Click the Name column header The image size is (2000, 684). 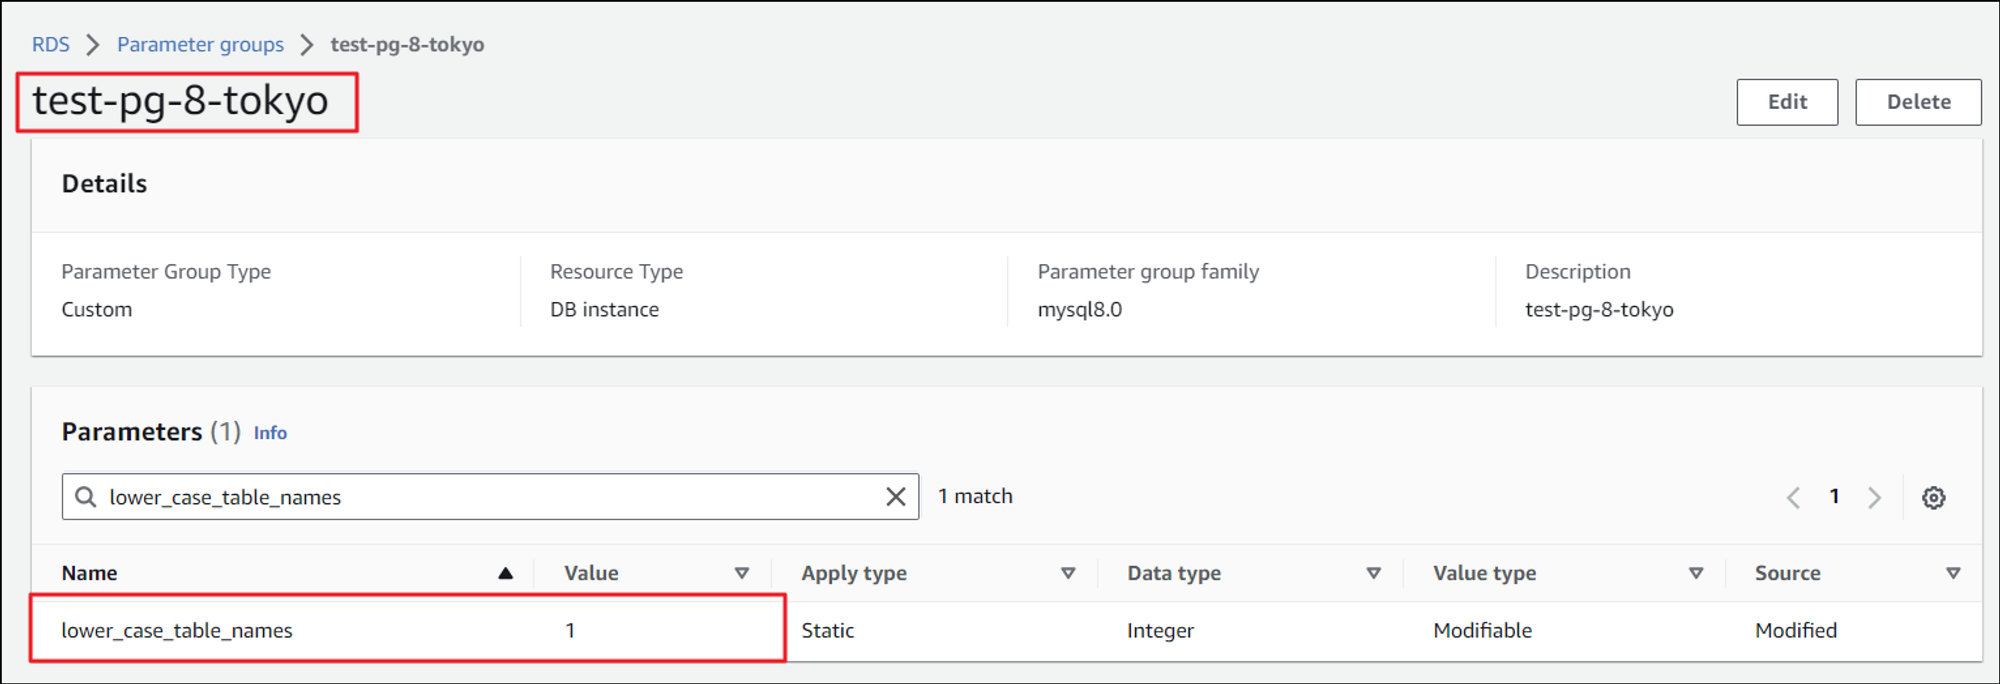coord(89,573)
